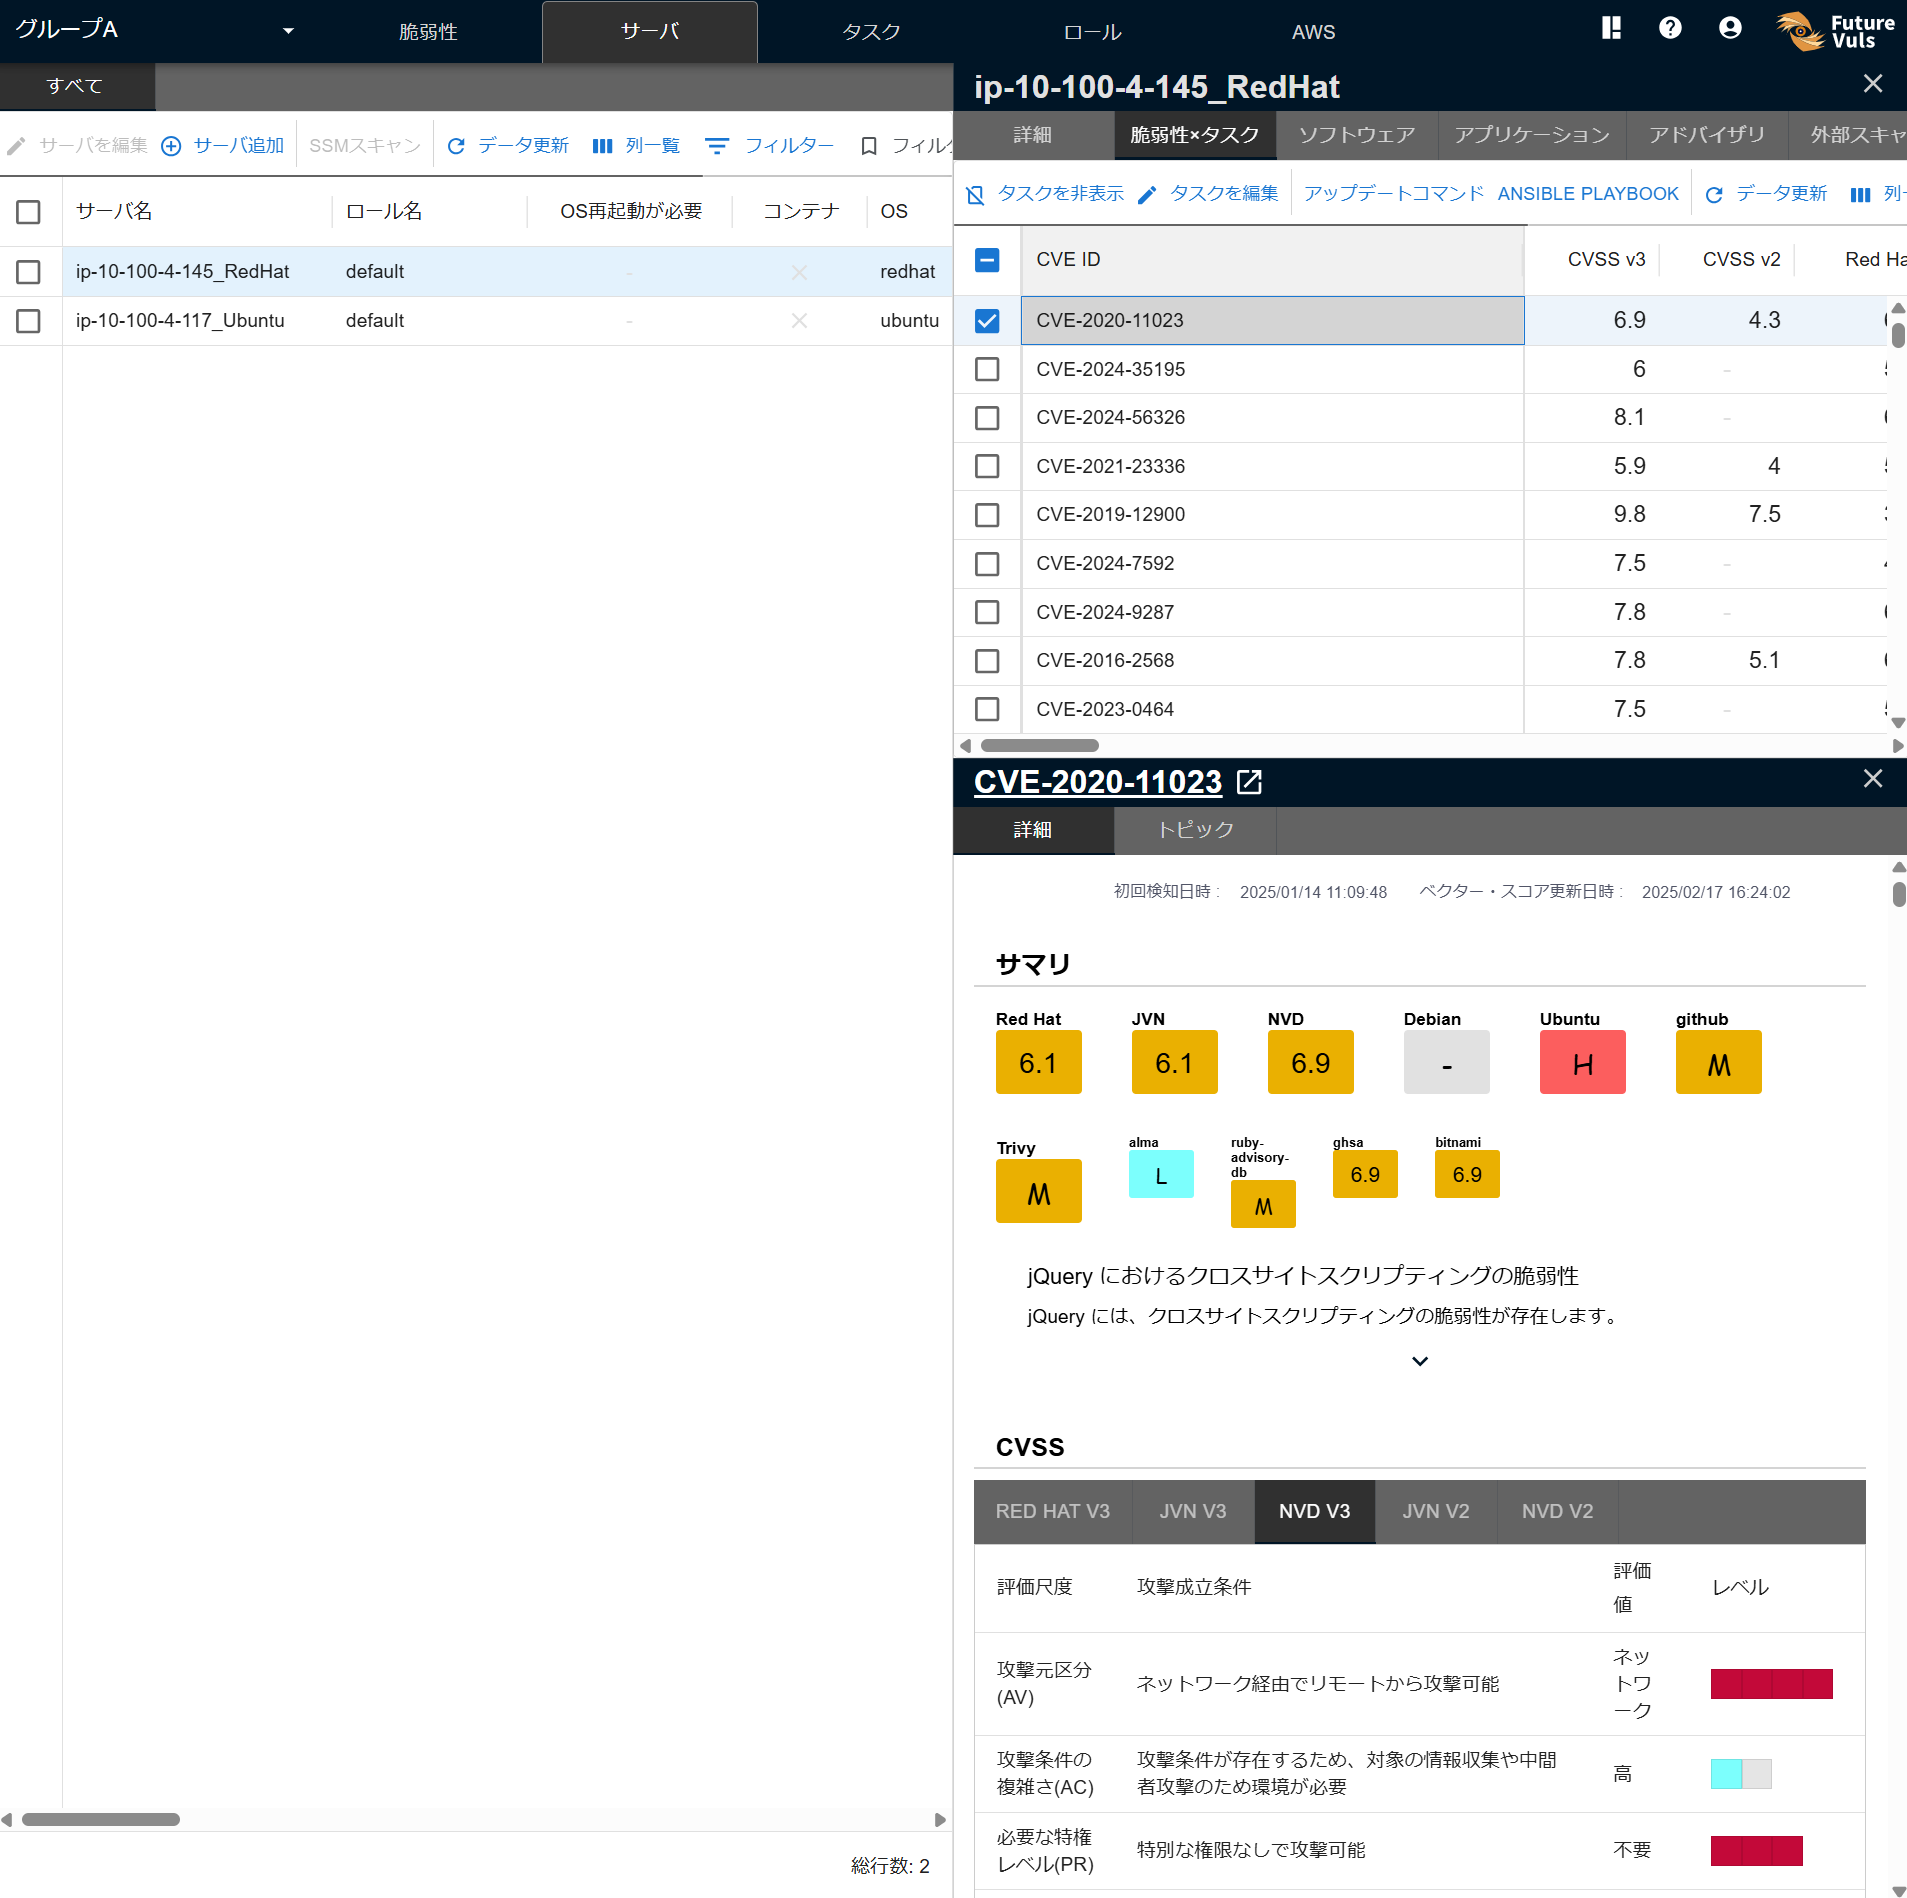Click the help question mark icon
Viewport: 1907px width, 1898px height.
pos(1669,28)
